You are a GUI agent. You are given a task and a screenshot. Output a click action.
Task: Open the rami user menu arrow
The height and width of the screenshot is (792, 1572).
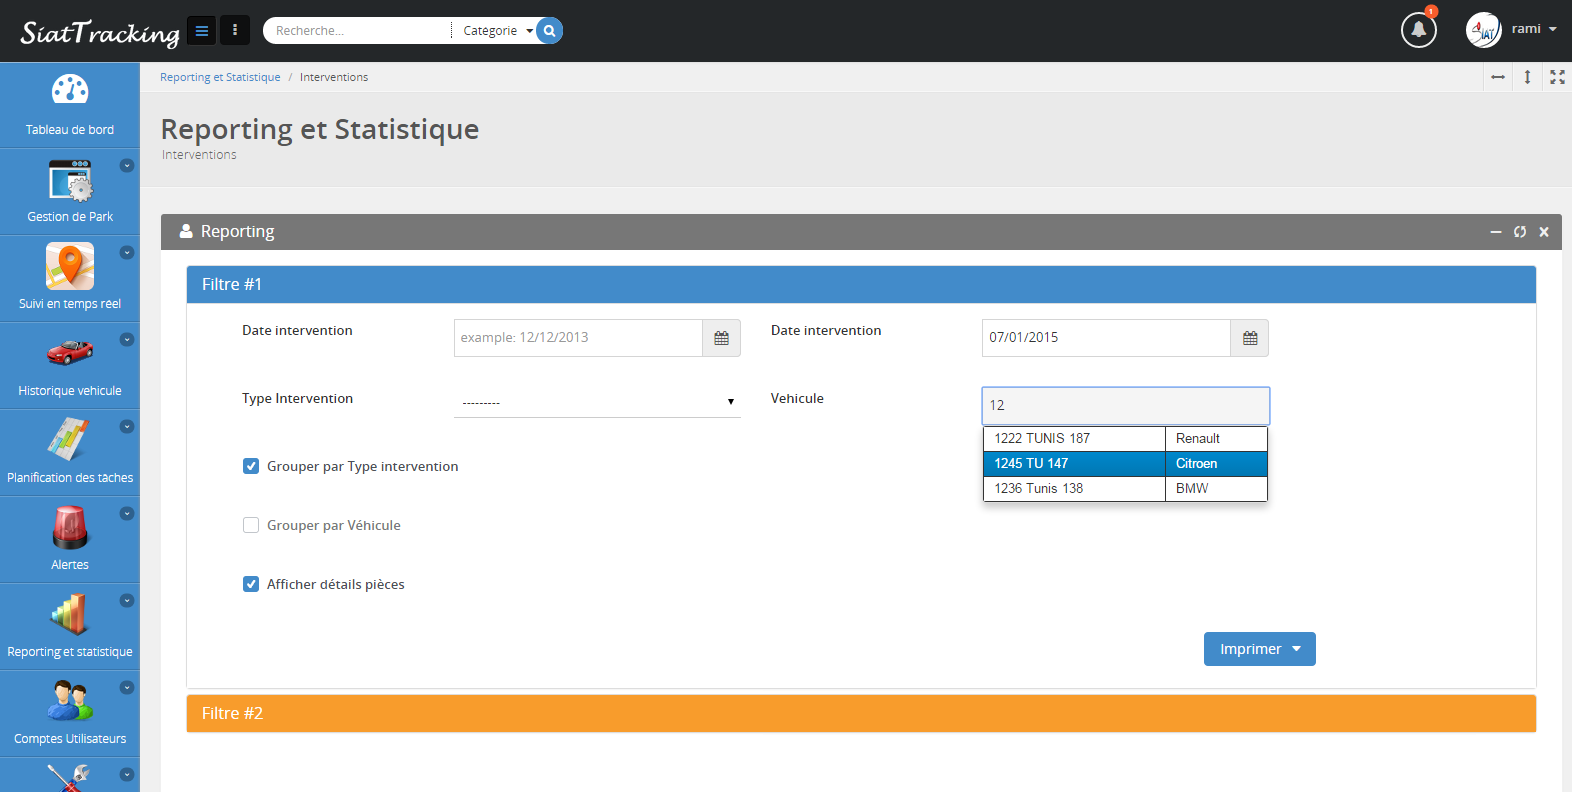(x=1553, y=30)
